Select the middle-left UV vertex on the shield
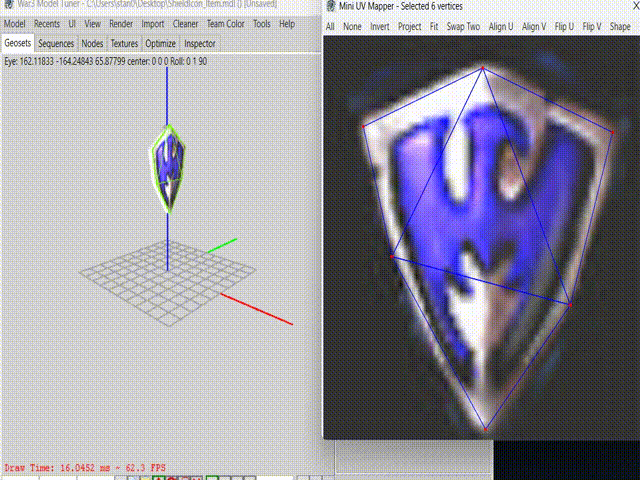 coord(392,257)
